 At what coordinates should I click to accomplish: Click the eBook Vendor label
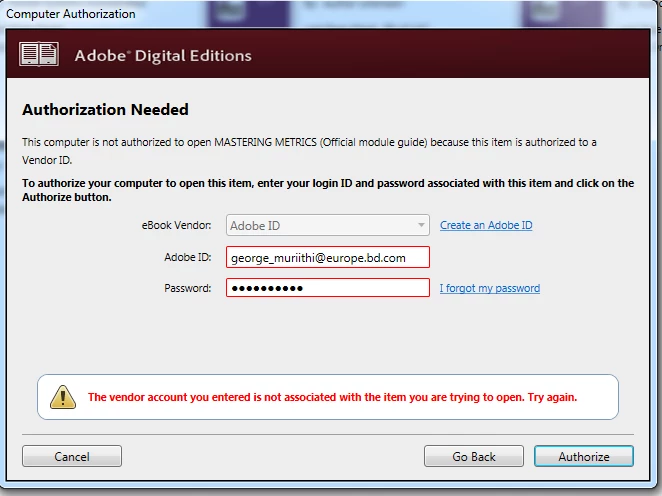point(176,225)
